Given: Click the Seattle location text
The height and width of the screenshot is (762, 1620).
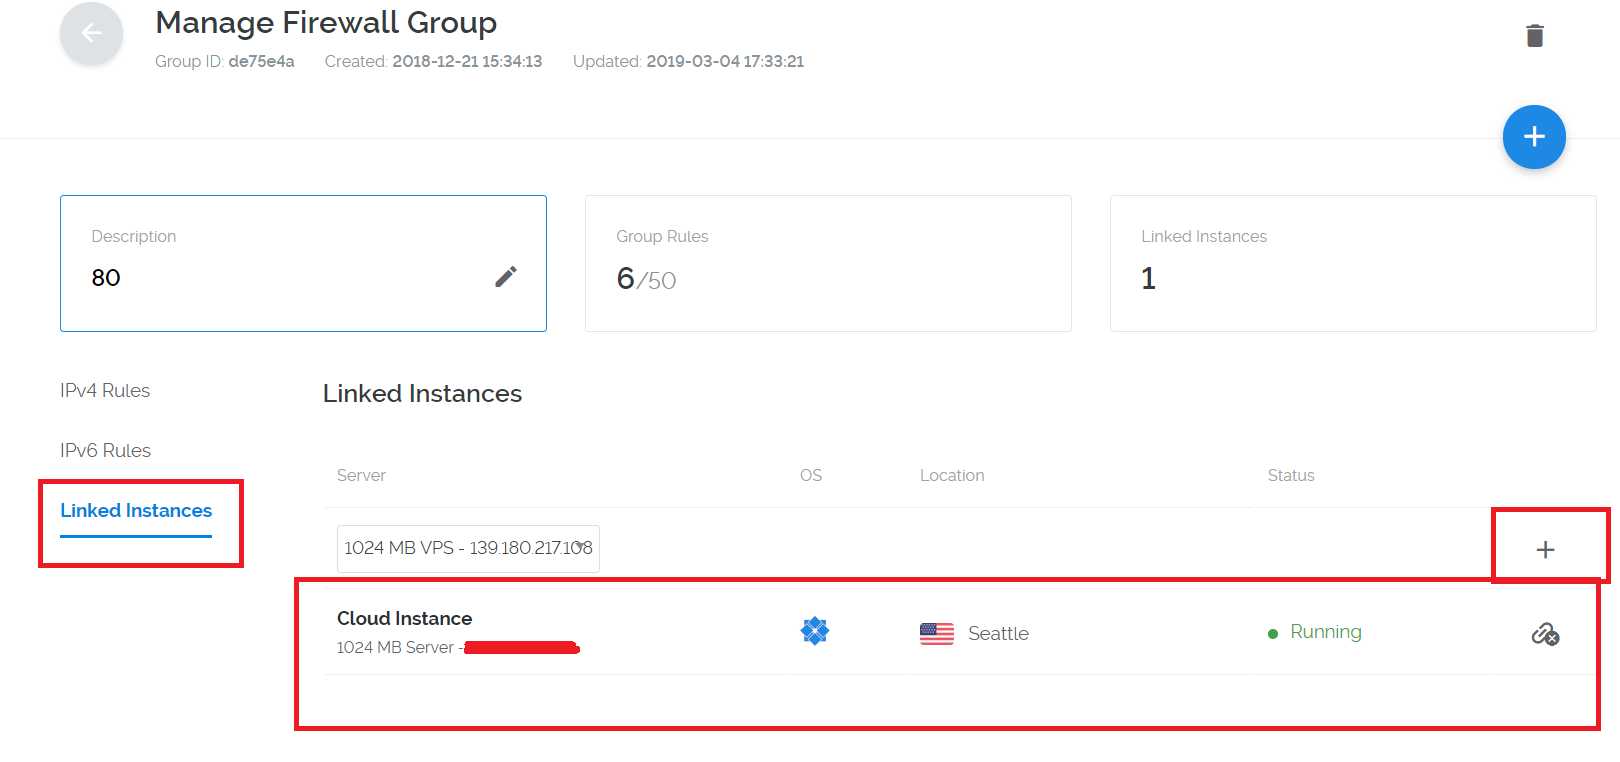Looking at the screenshot, I should (x=998, y=633).
